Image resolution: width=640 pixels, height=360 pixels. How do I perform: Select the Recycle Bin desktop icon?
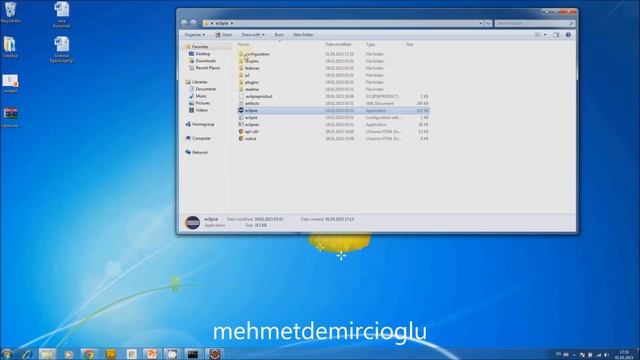10,12
